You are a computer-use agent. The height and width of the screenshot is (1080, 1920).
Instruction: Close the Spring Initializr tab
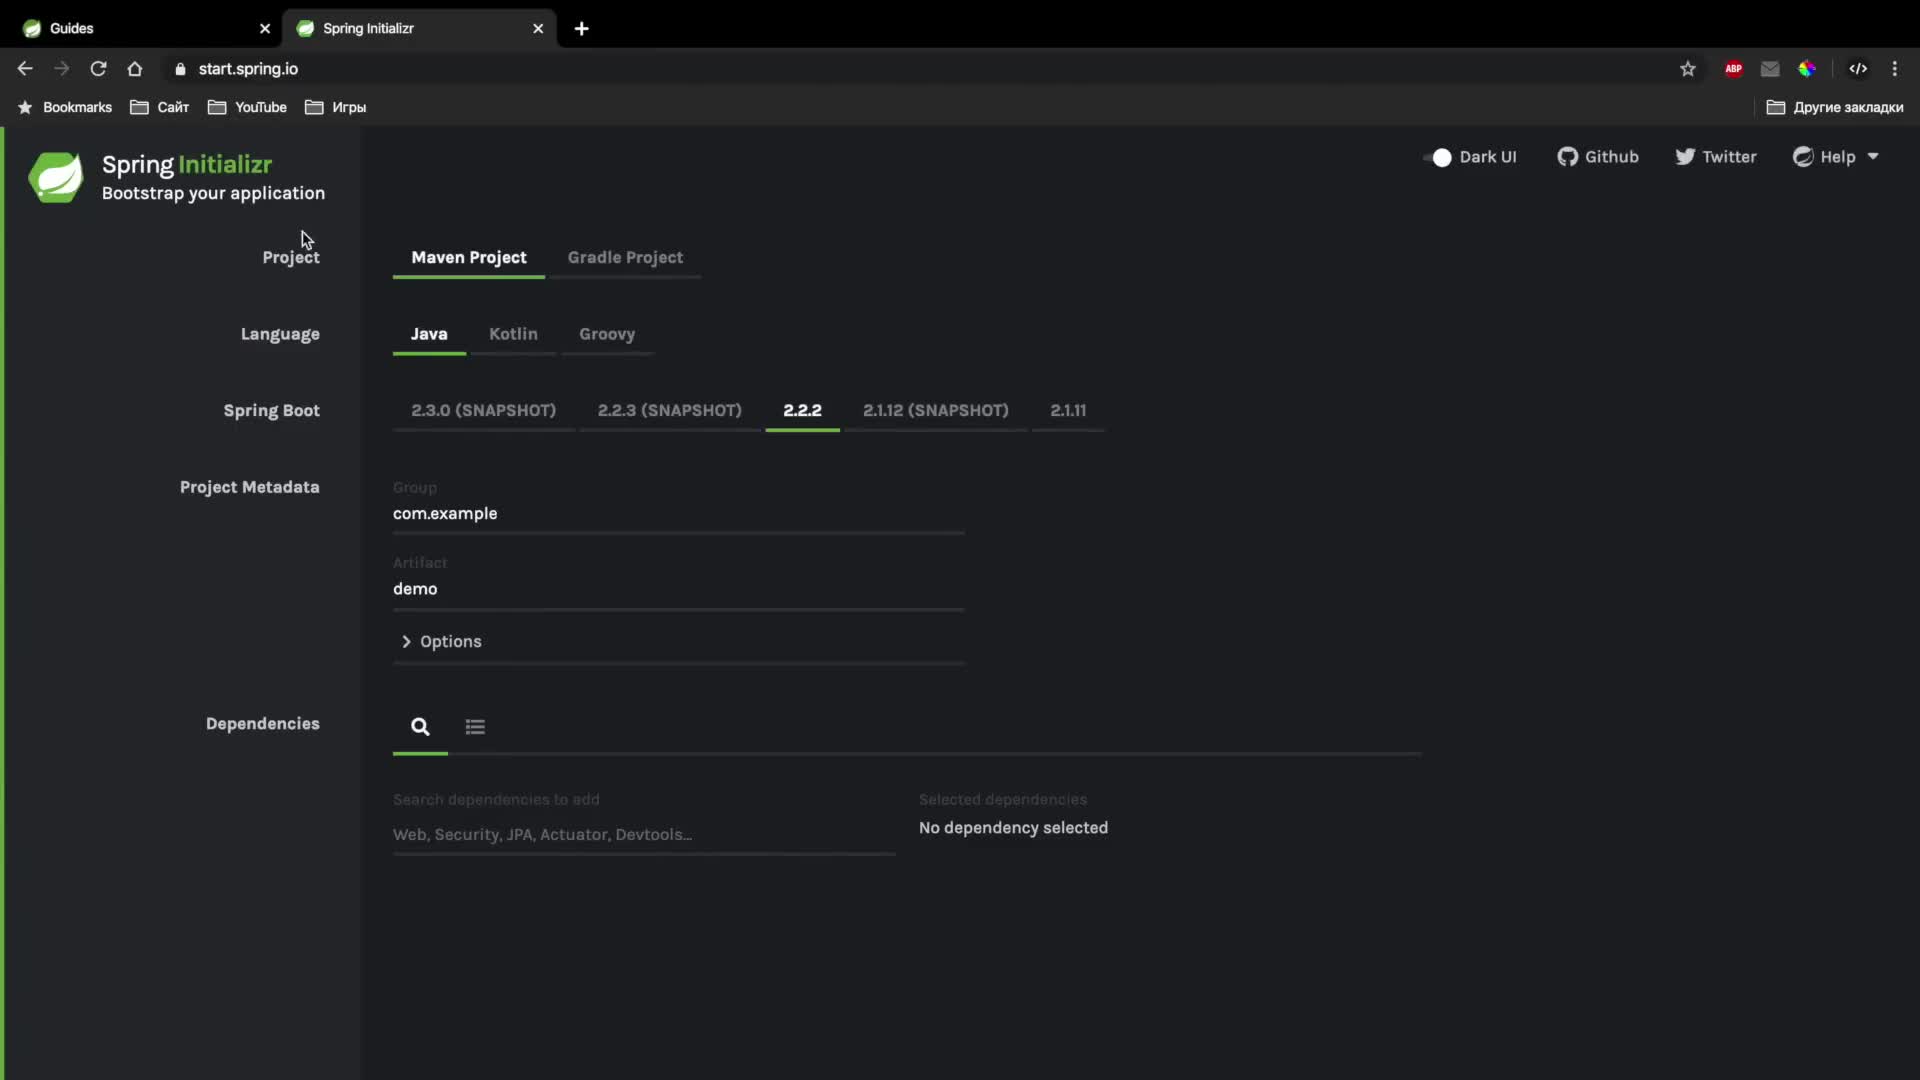pyautogui.click(x=538, y=28)
